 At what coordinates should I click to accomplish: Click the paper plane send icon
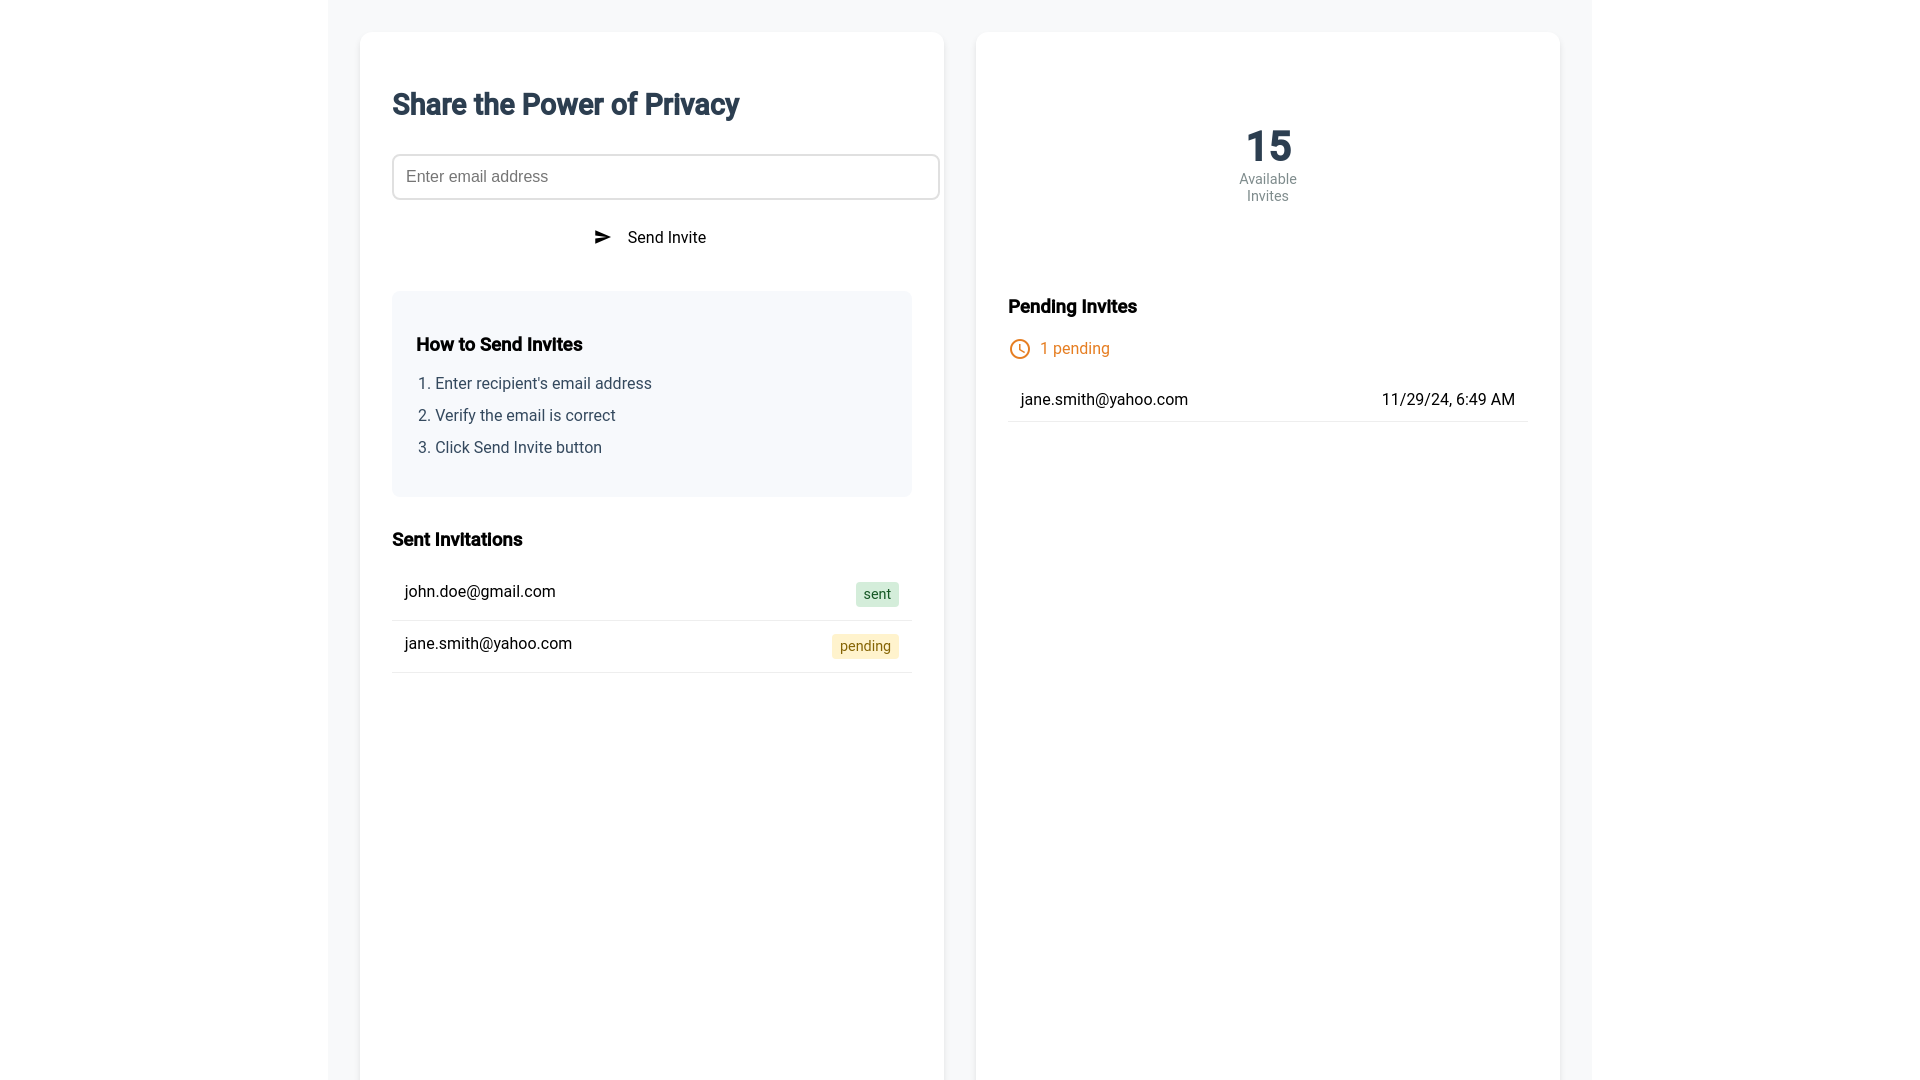point(602,237)
